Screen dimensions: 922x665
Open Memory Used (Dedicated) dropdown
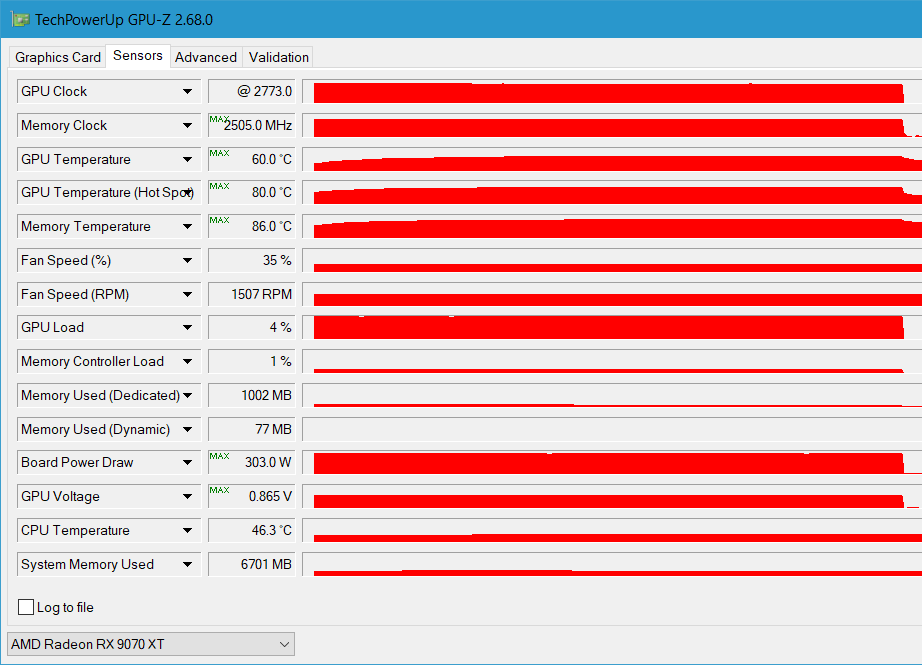pos(187,396)
